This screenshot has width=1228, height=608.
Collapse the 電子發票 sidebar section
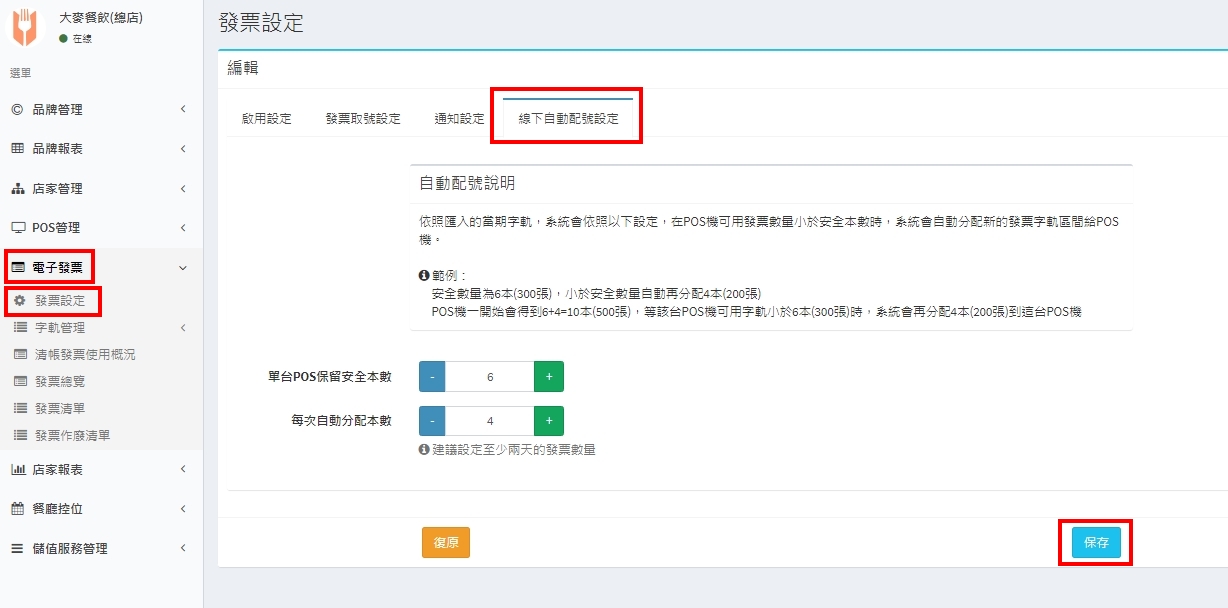pos(182,267)
